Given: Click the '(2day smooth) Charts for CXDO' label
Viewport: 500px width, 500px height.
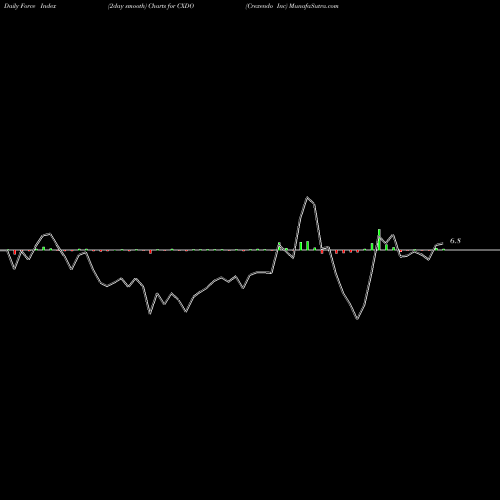Looking at the screenshot, I should pyautogui.click(x=151, y=6).
